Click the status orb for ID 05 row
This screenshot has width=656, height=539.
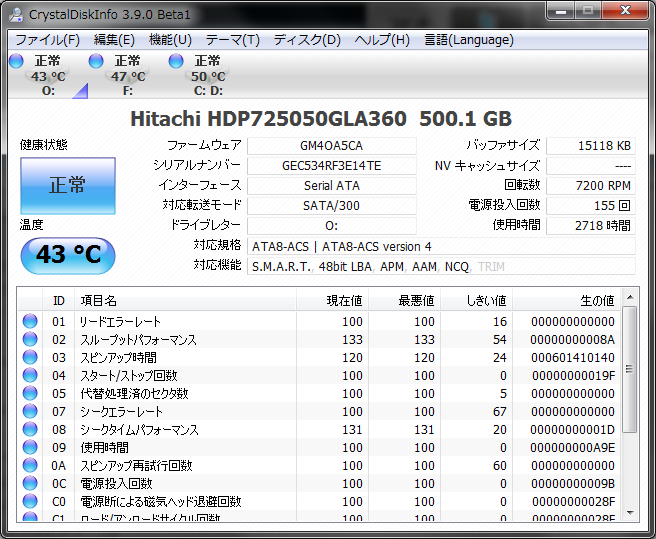(x=30, y=393)
